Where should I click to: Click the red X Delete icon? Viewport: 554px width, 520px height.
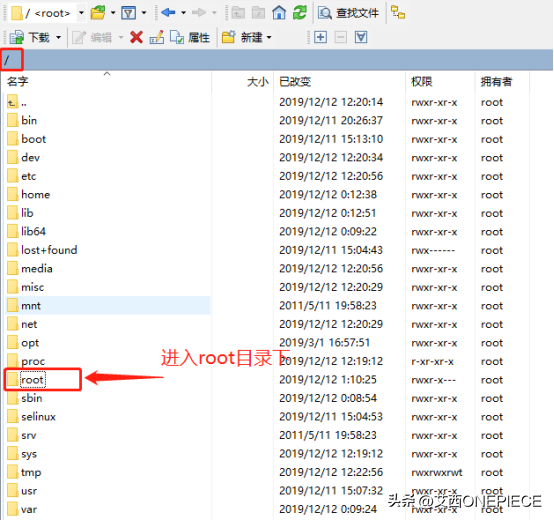click(136, 37)
